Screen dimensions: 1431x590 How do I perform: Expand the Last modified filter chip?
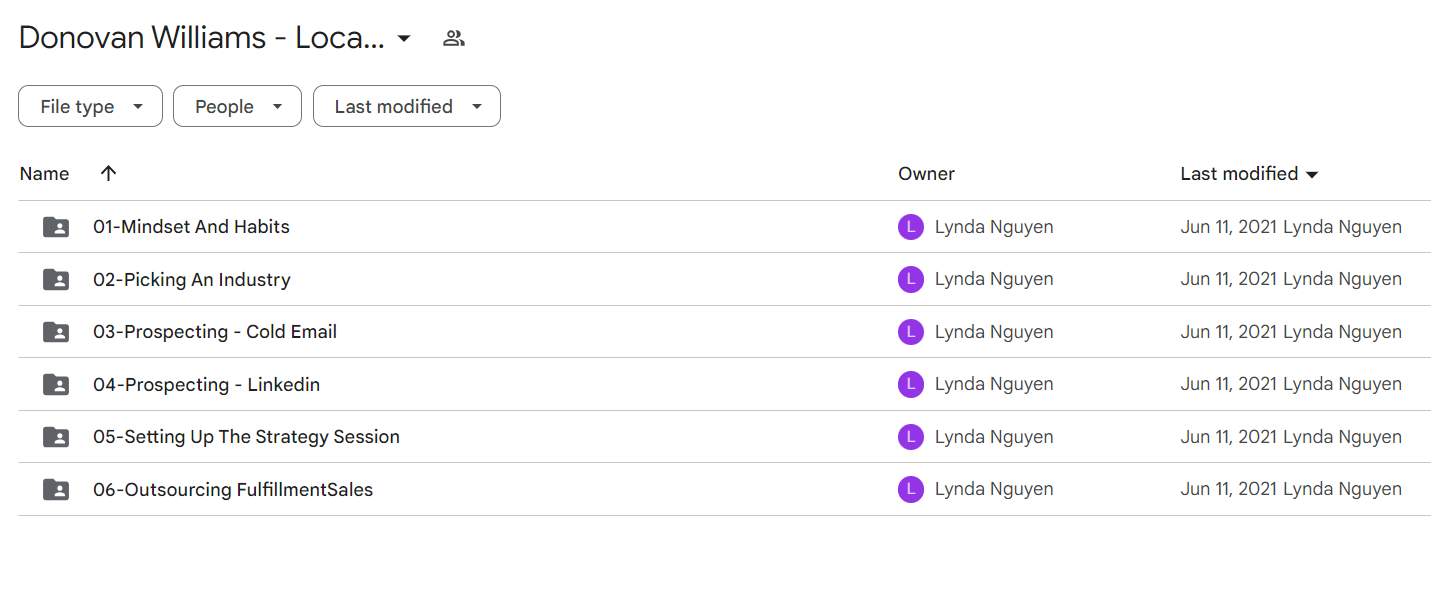click(407, 106)
